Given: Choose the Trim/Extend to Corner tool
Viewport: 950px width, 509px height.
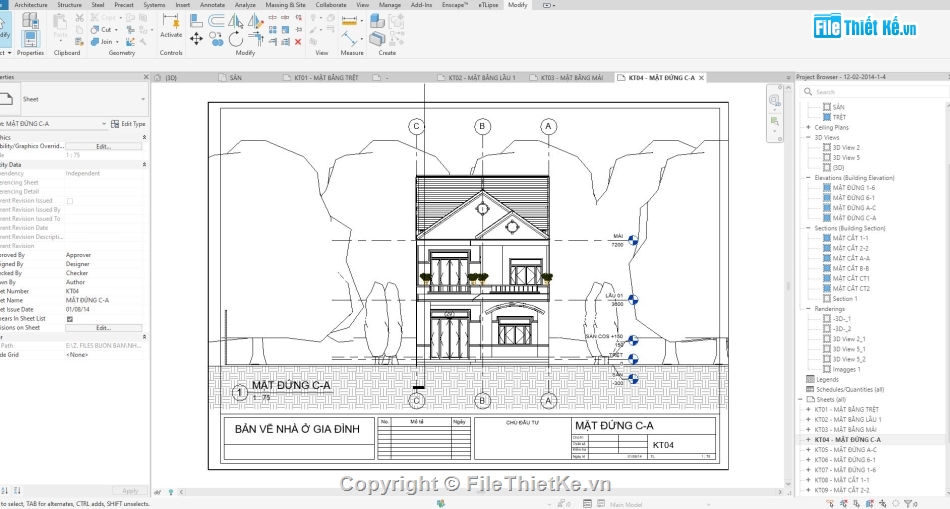Looking at the screenshot, I should 256,39.
